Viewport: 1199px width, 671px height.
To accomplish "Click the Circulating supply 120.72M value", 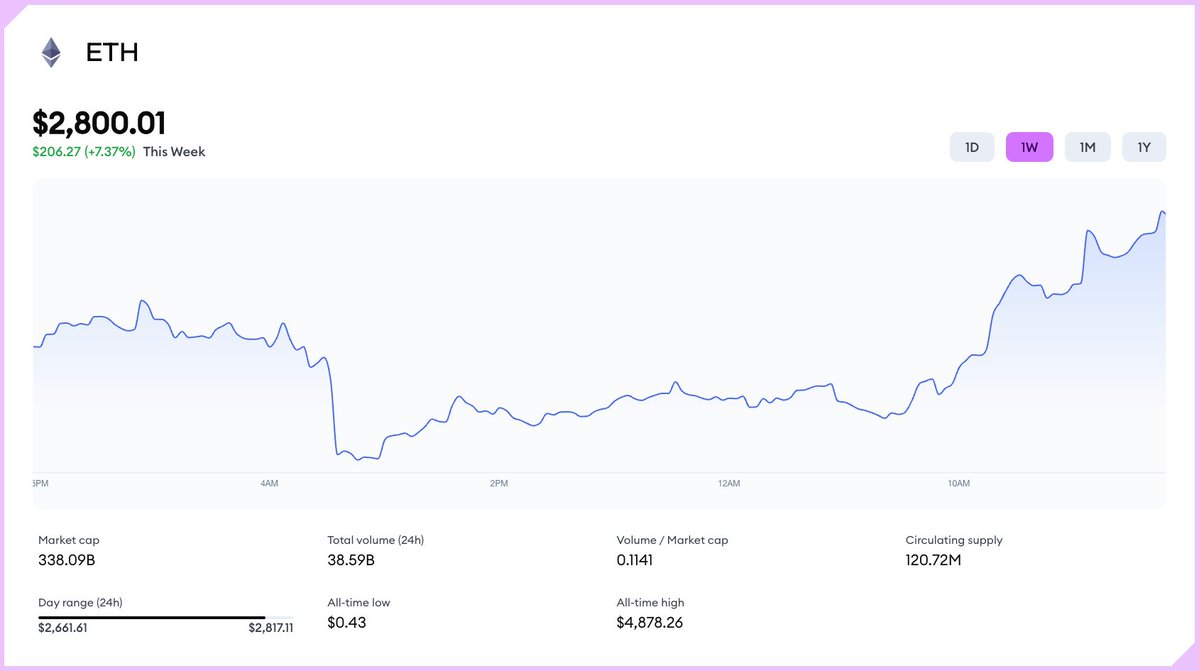I will pos(933,560).
